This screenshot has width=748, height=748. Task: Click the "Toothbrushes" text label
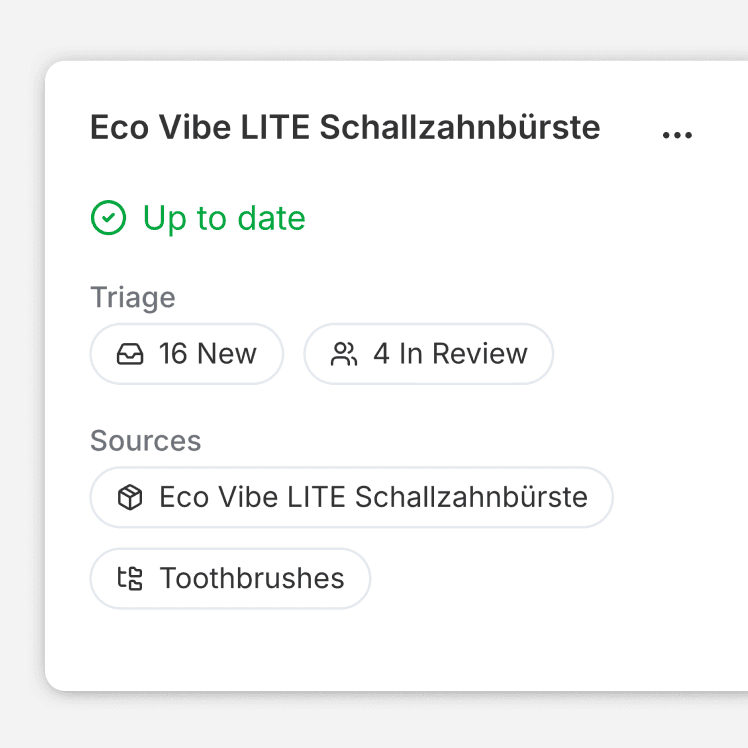click(x=252, y=578)
